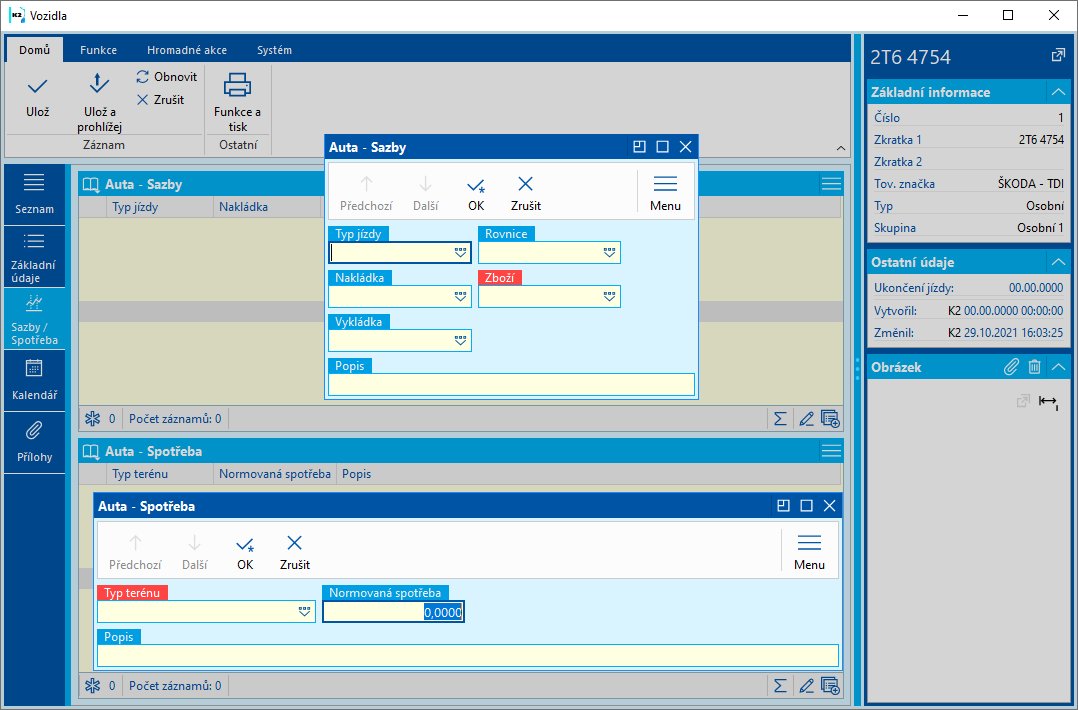Image resolution: width=1078 pixels, height=710 pixels.
Task: Open hamburger menu of Auta - Spotřeba panel
Action: tap(831, 451)
